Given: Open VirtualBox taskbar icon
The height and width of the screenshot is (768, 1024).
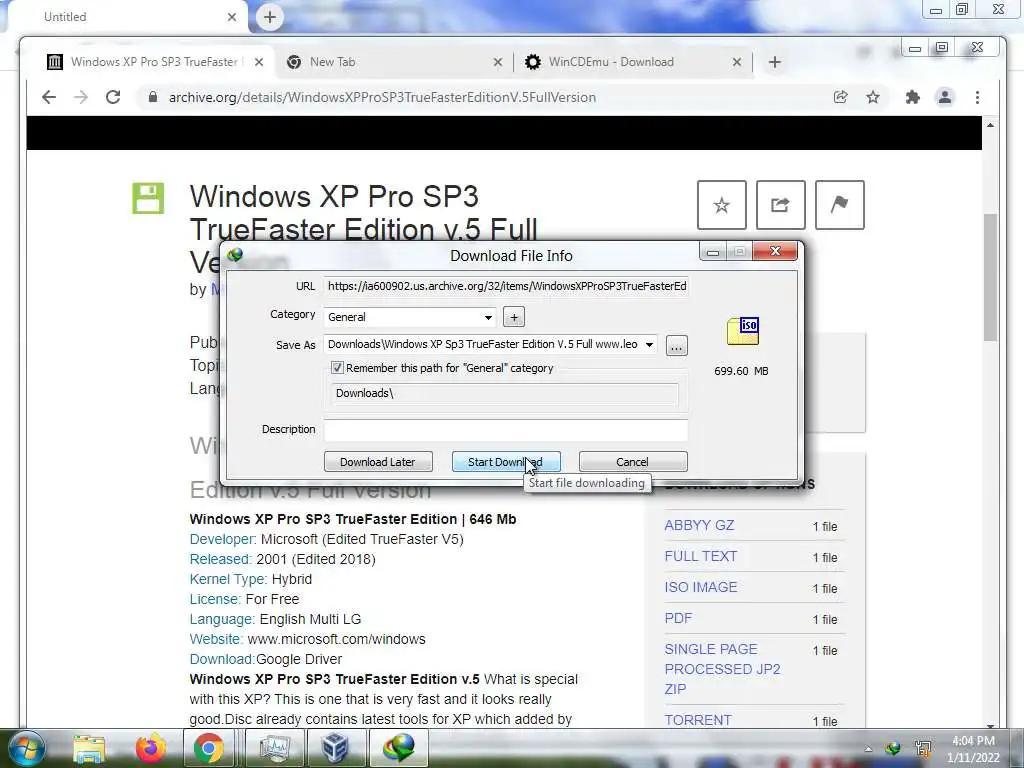Looking at the screenshot, I should click(334, 748).
